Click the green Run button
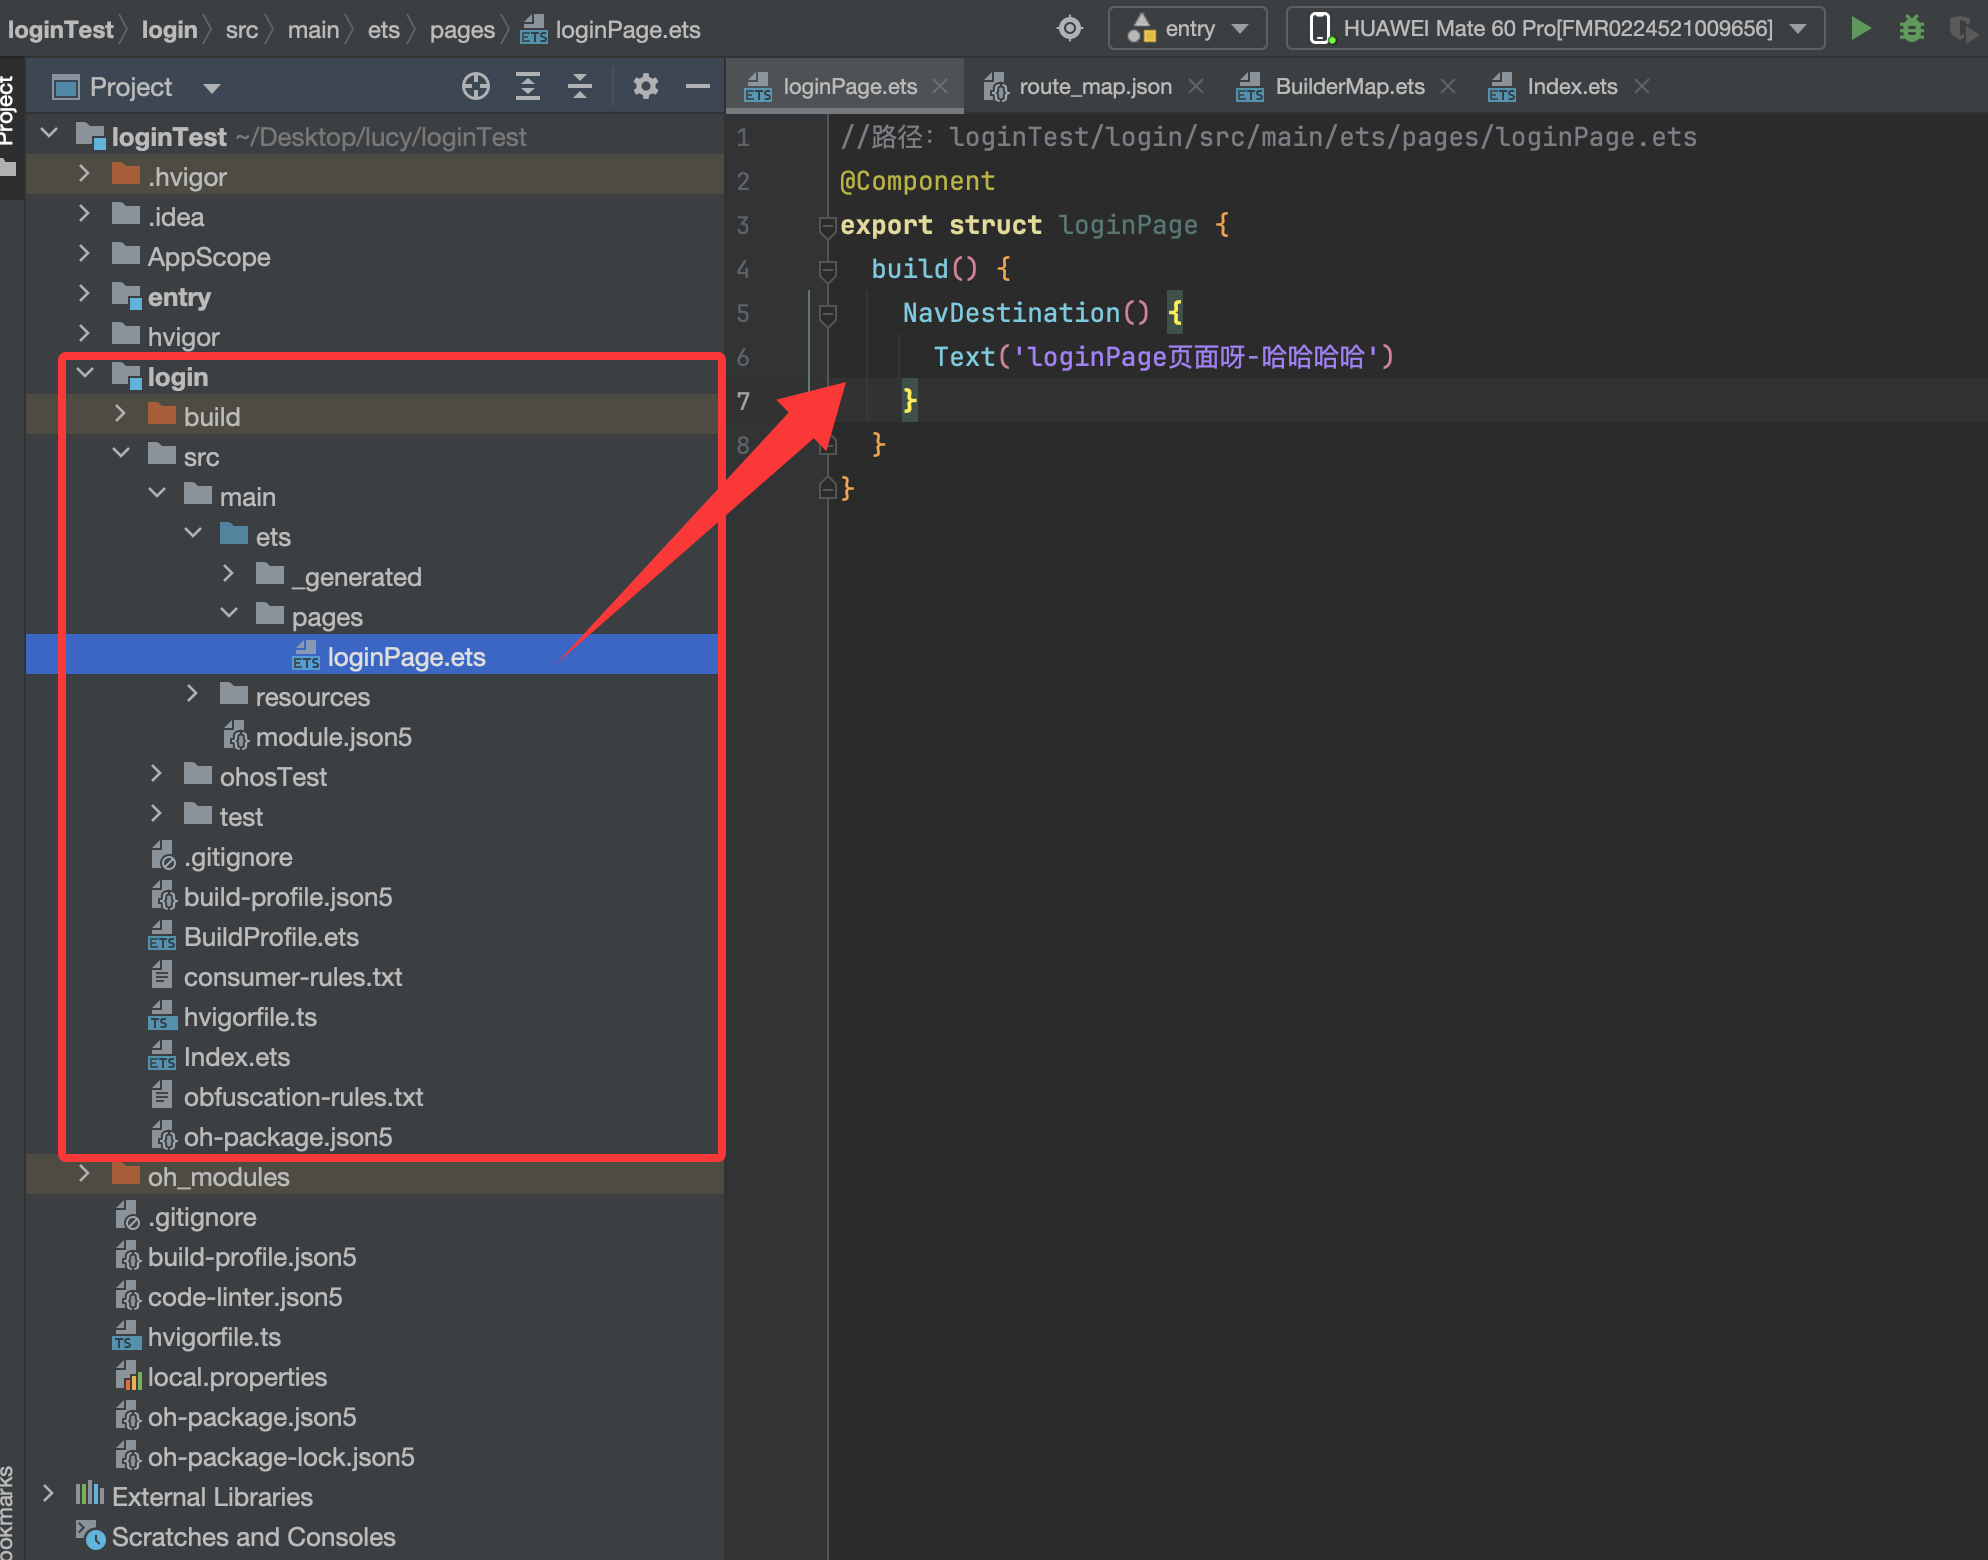The image size is (1988, 1560). (1860, 28)
